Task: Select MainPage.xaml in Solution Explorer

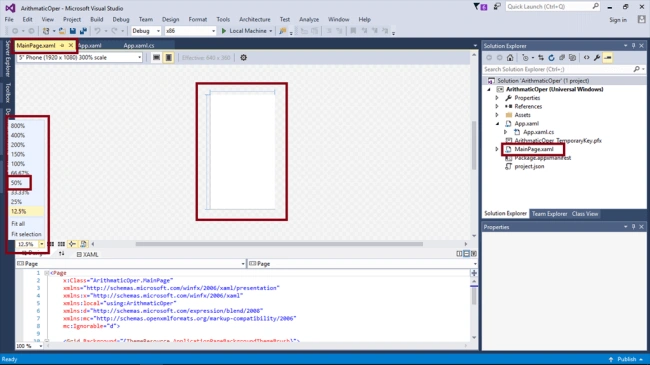Action: point(534,149)
